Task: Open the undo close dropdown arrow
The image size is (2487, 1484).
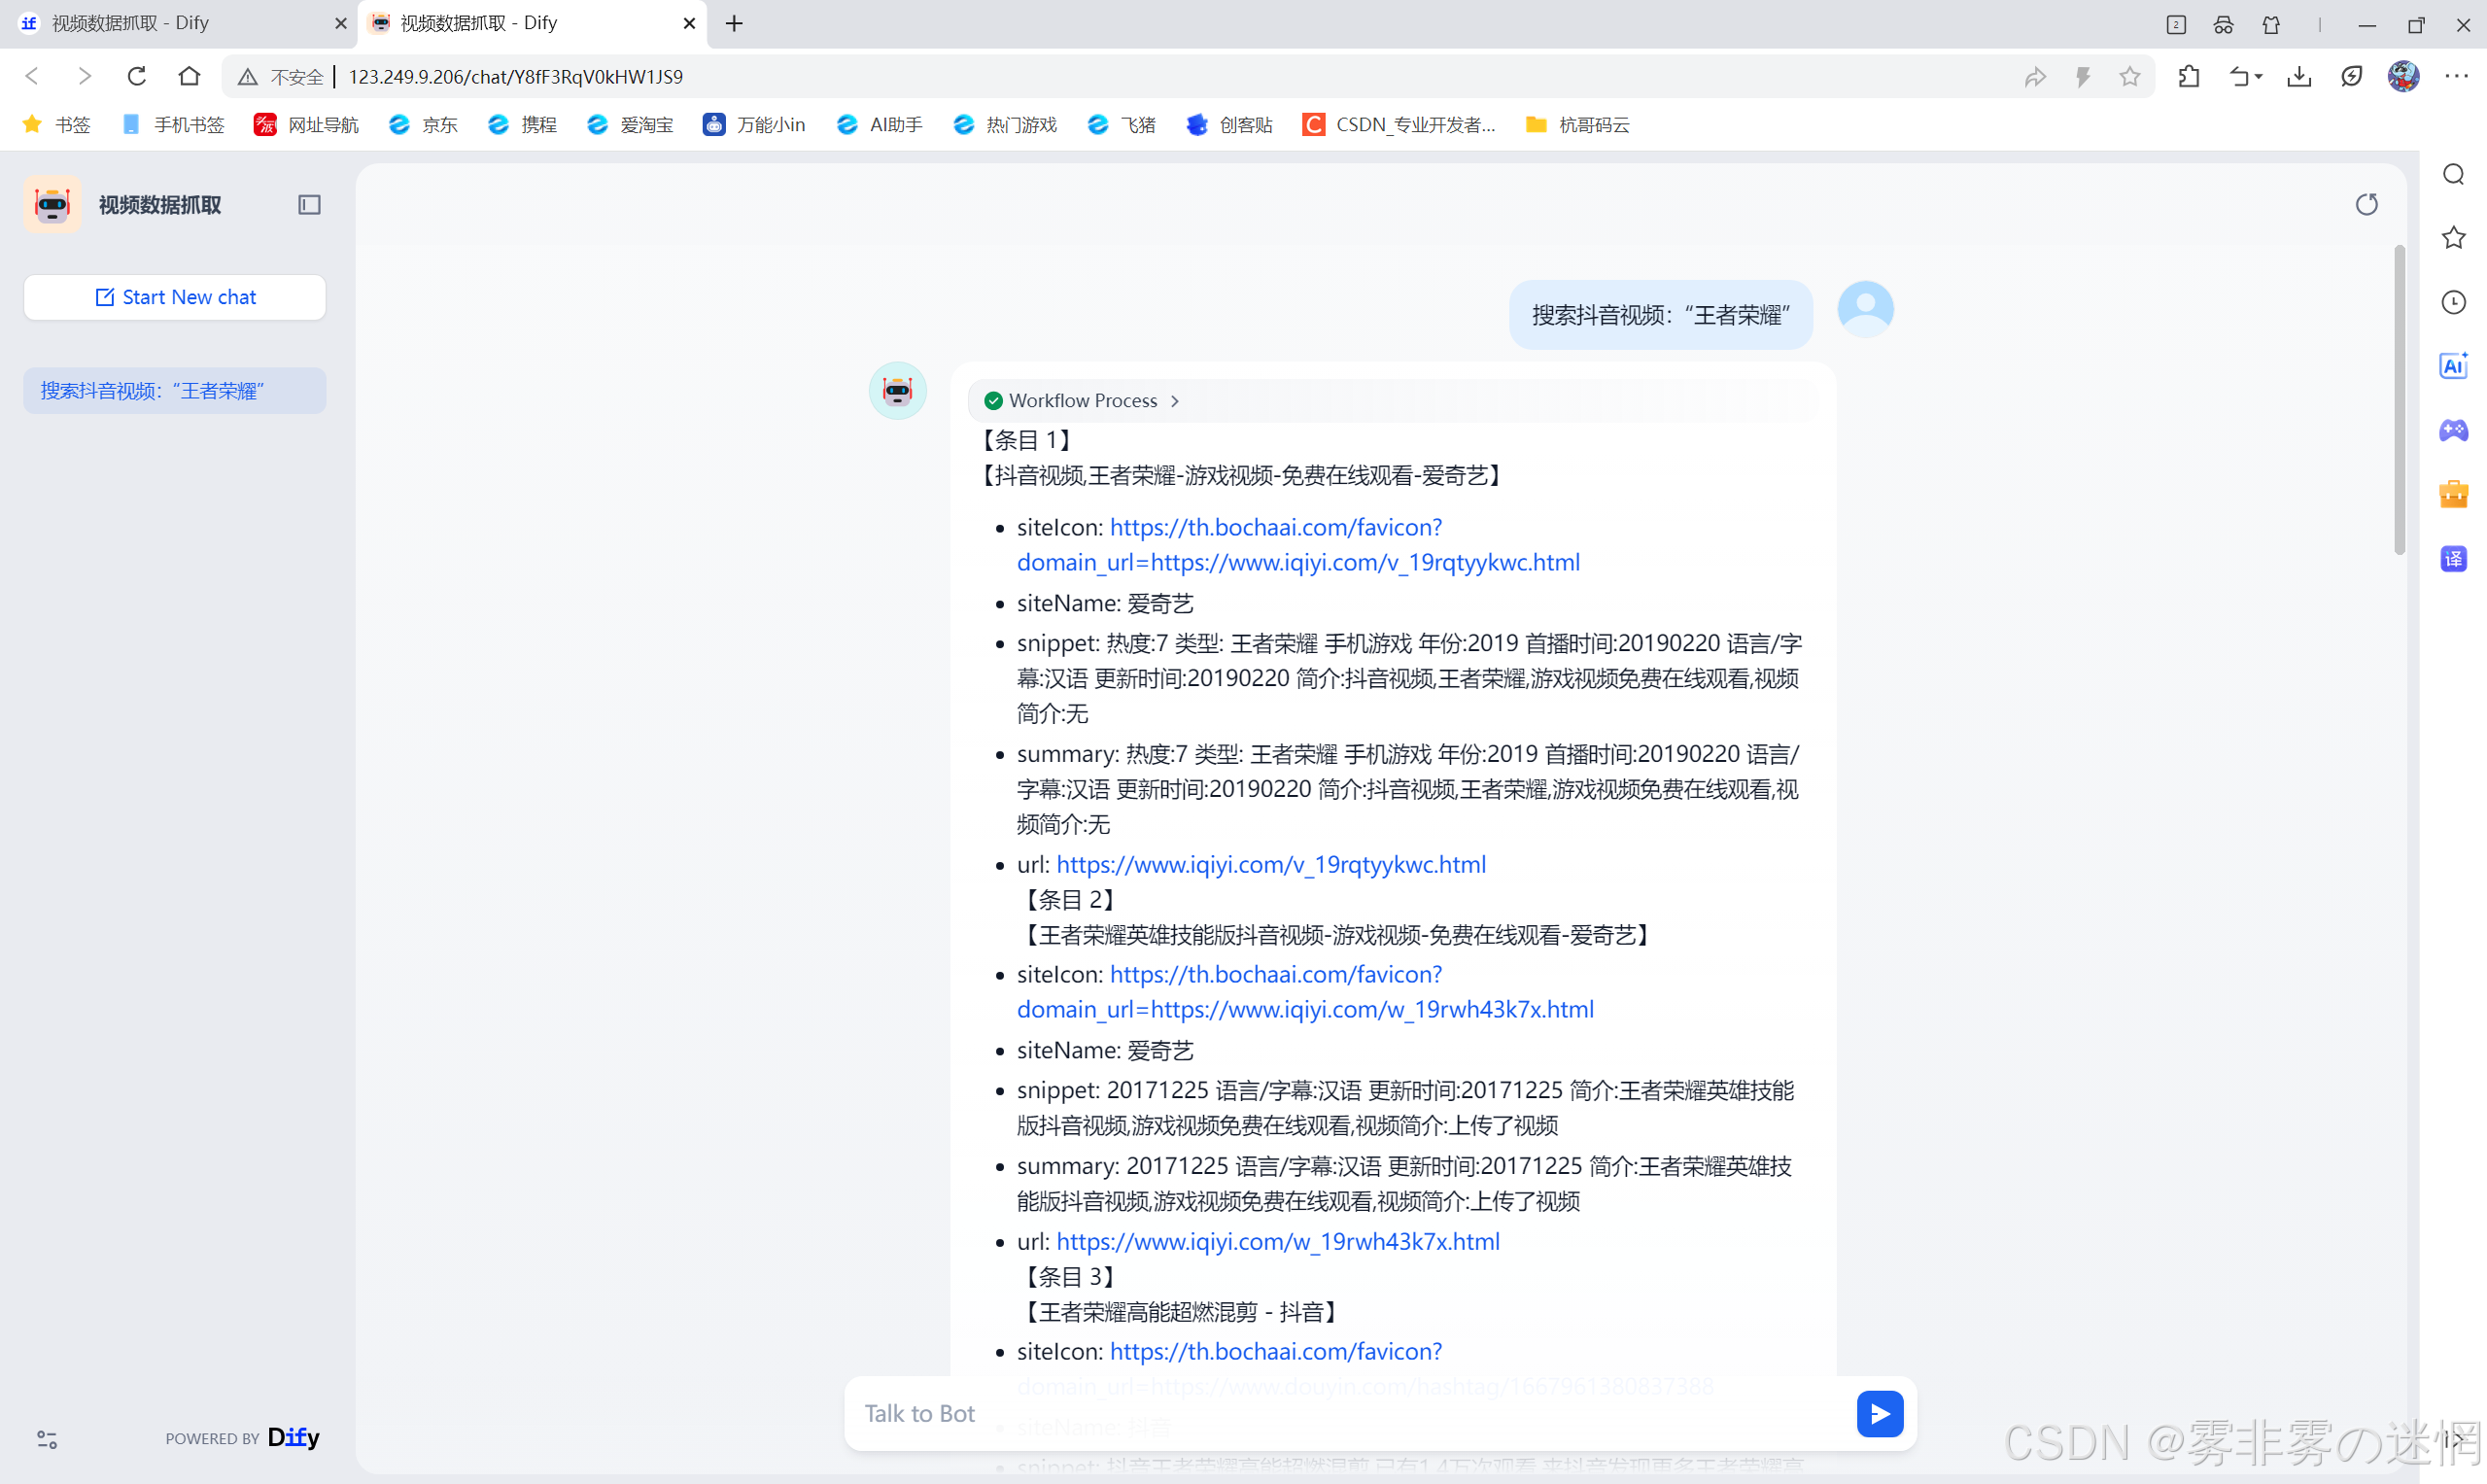Action: point(2259,77)
